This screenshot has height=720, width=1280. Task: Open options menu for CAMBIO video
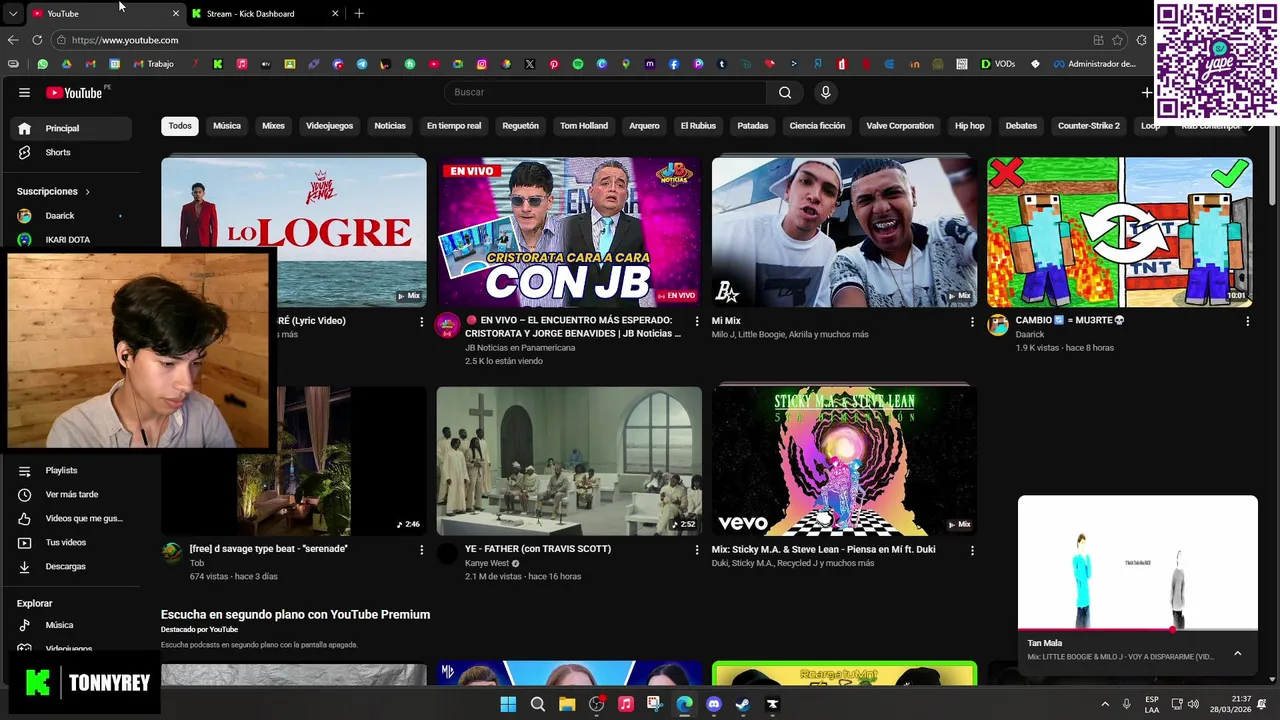(x=1247, y=322)
